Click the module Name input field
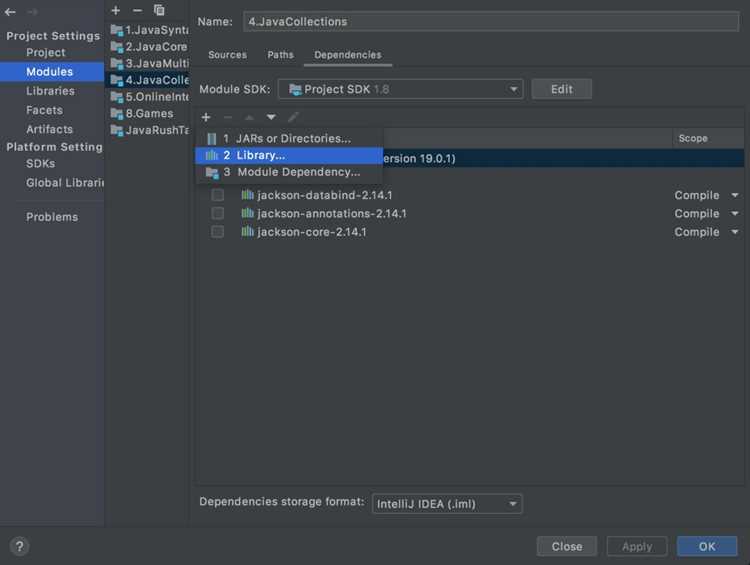The image size is (750, 565). tap(491, 22)
